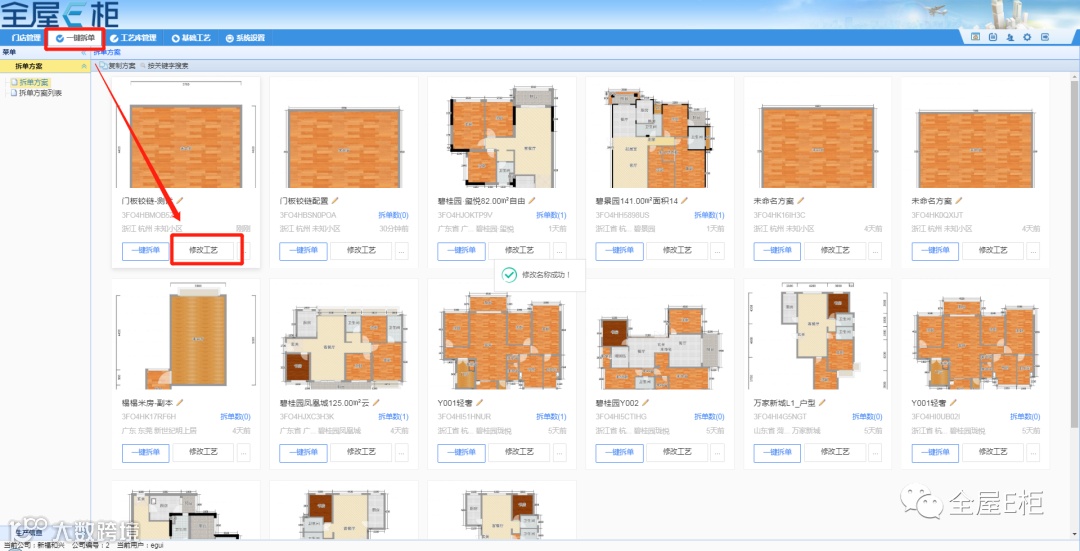The width and height of the screenshot is (1080, 551).
Task: Click 一键拆单 on 门板铰链配置 card
Action: point(304,251)
